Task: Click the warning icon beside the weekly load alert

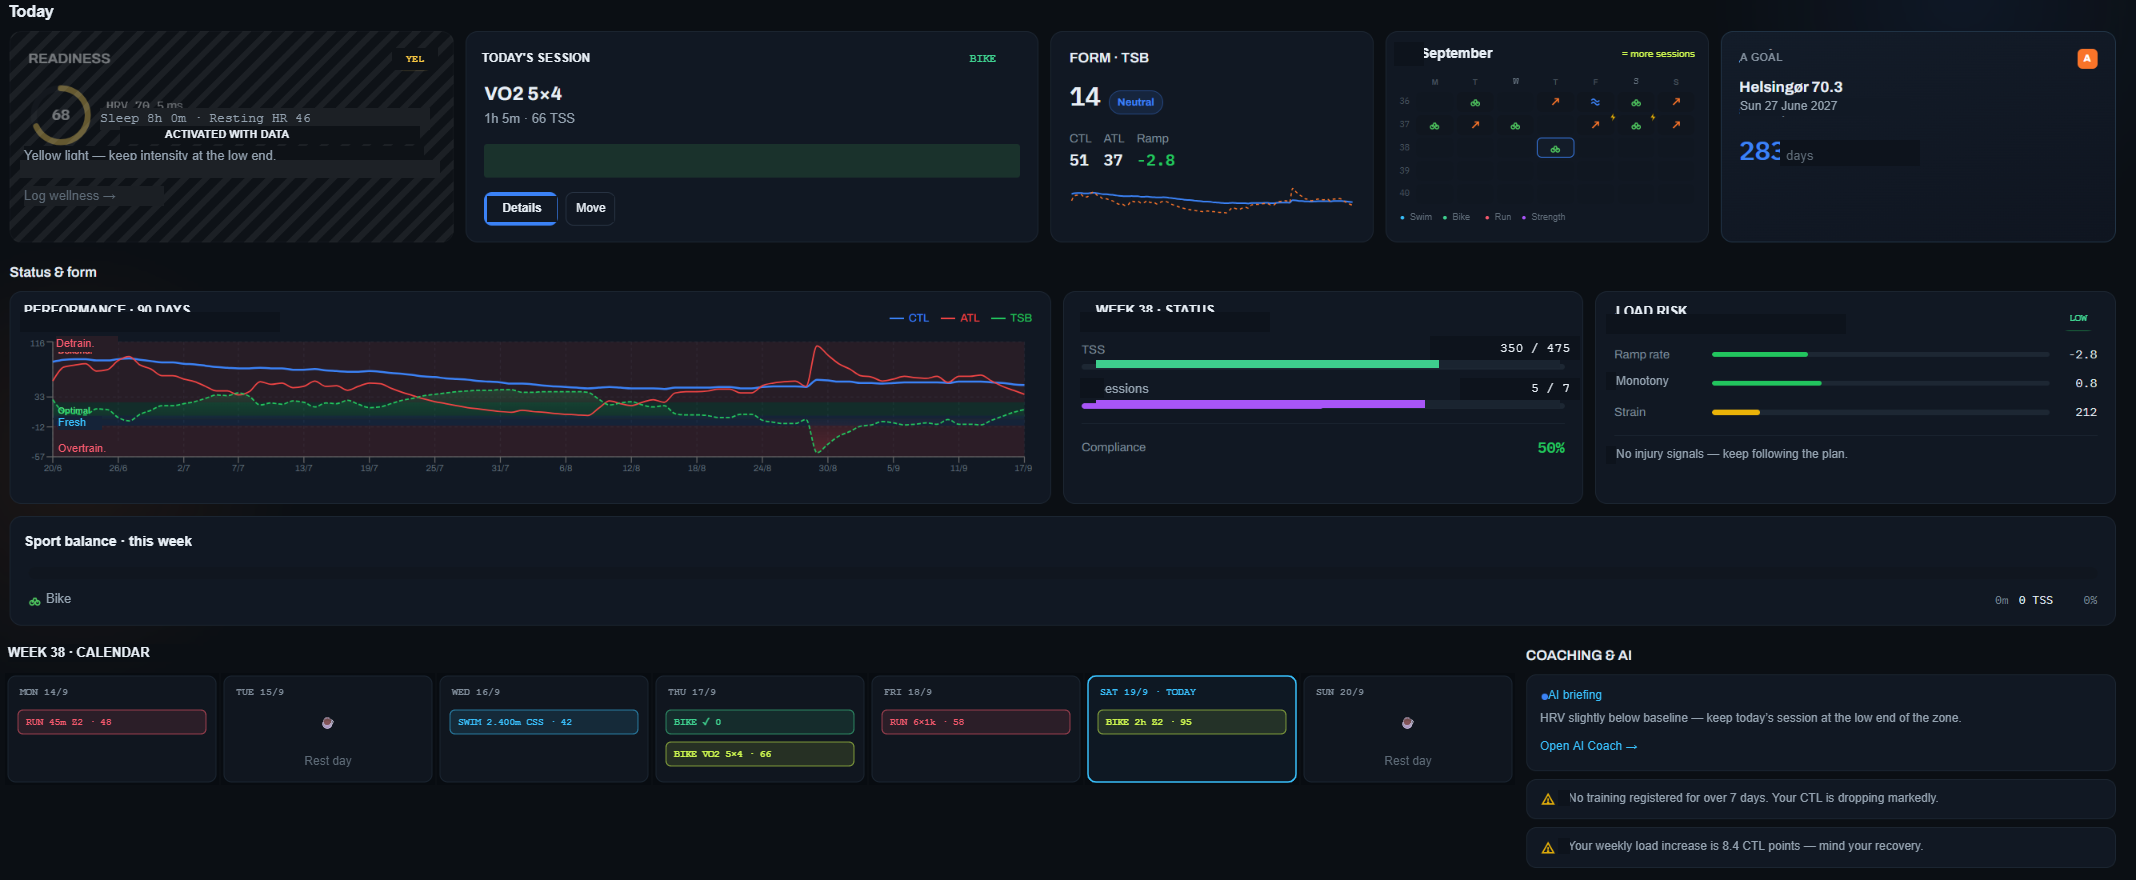Action: (x=1548, y=847)
